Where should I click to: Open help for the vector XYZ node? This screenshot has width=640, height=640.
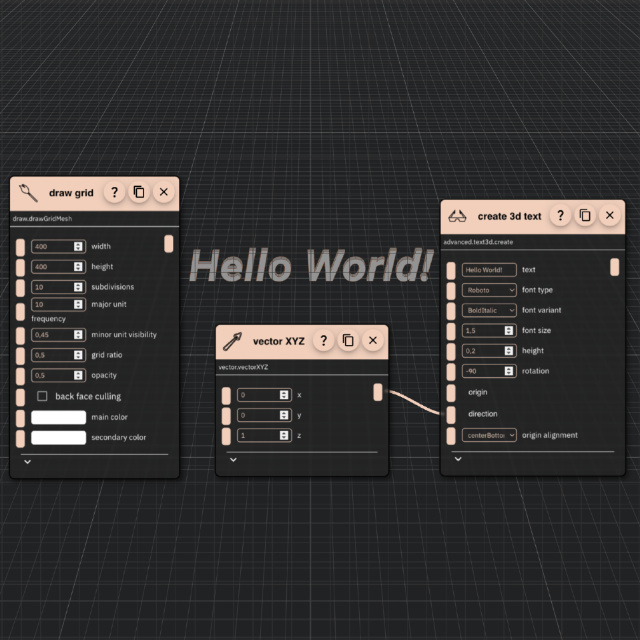[x=324, y=340]
